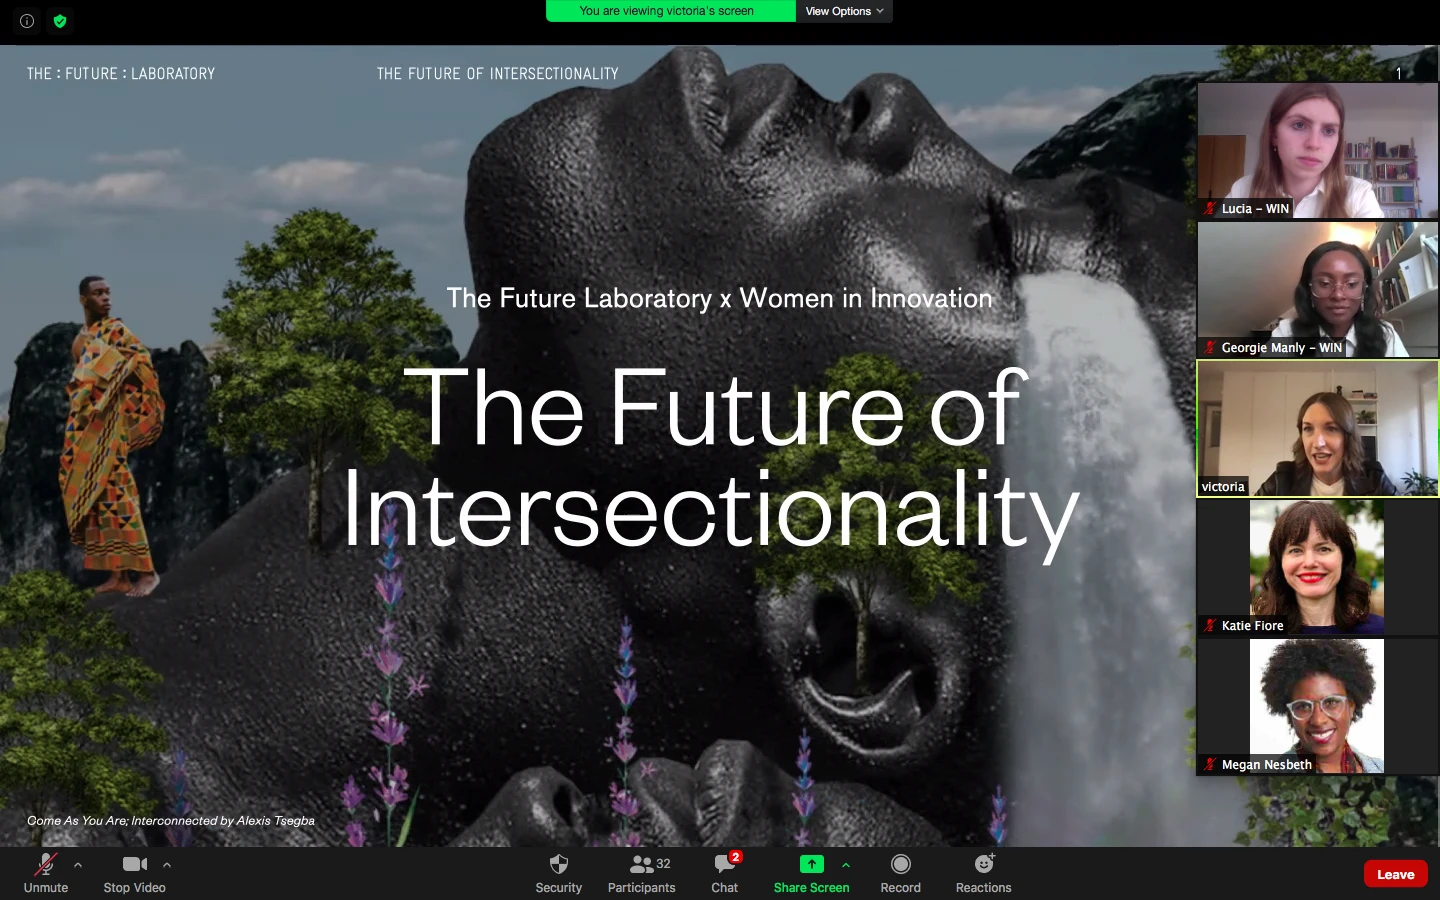Screen dimensions: 1440x900
Task: Open the Reactions emoji icon
Action: pyautogui.click(x=981, y=864)
